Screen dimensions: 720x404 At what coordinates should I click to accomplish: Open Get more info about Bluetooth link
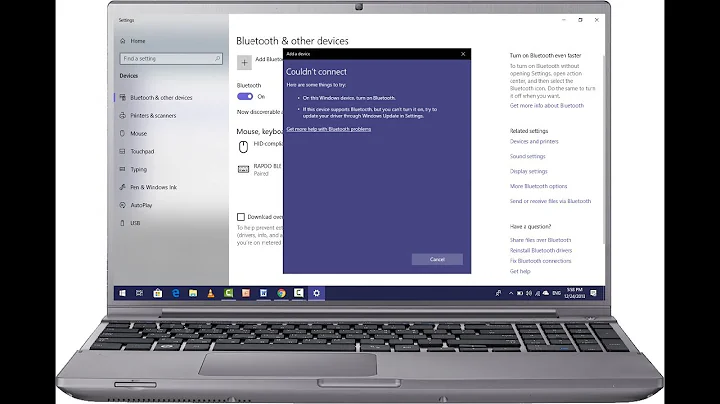547,106
